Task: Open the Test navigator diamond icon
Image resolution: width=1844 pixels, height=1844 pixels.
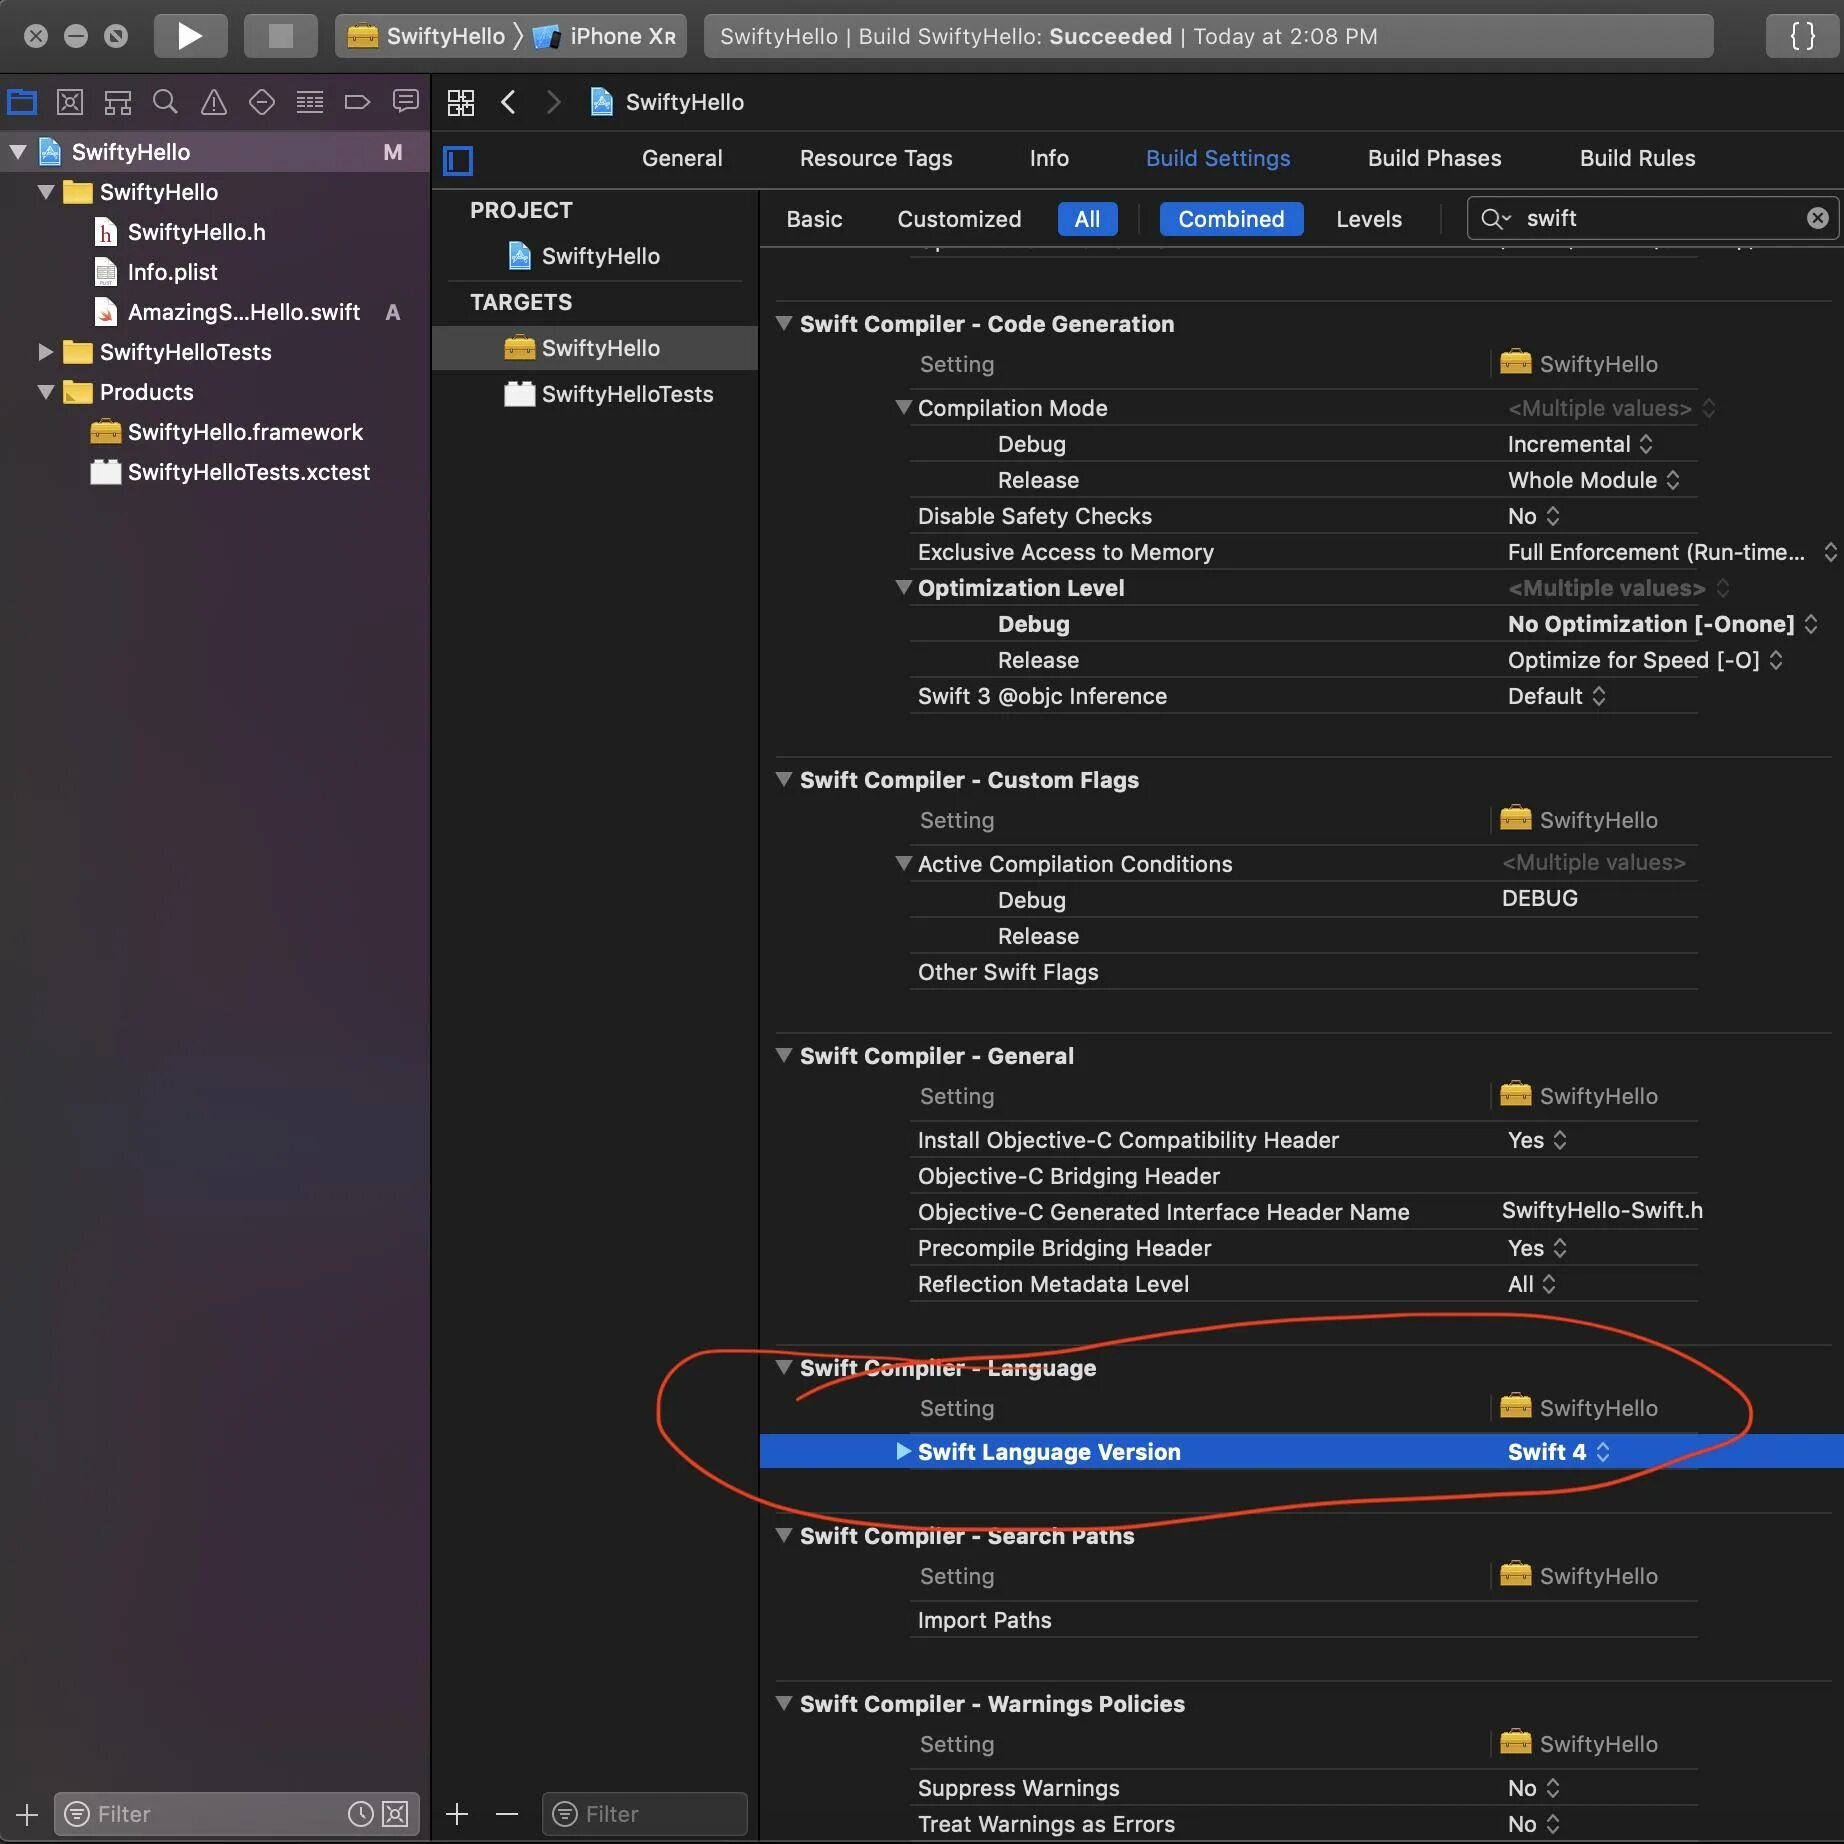Action: (262, 102)
